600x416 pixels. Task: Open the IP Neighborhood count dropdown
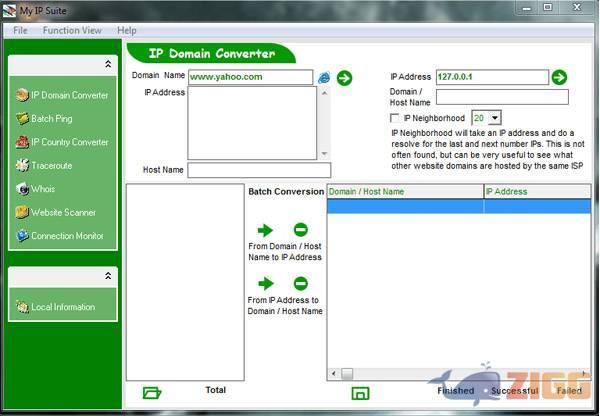click(x=495, y=118)
